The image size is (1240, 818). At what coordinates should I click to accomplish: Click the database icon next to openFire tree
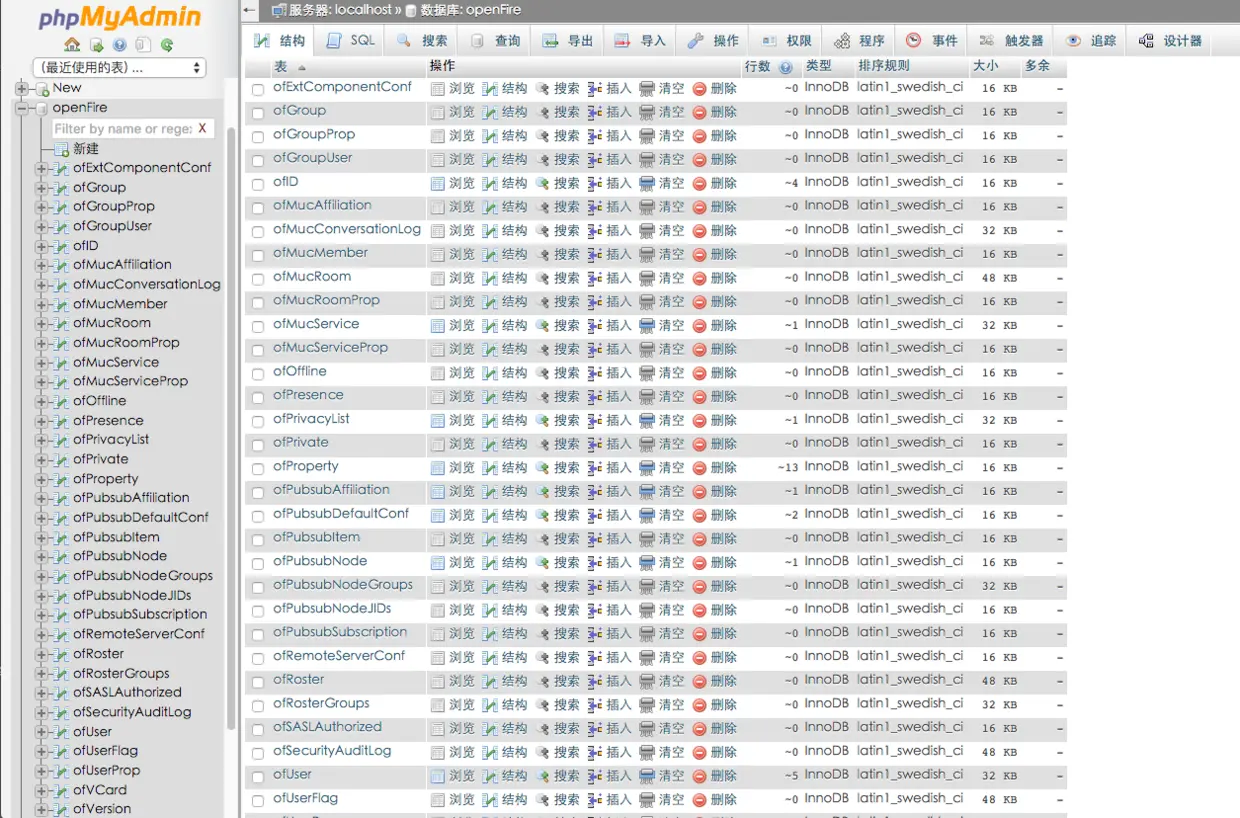(x=42, y=108)
